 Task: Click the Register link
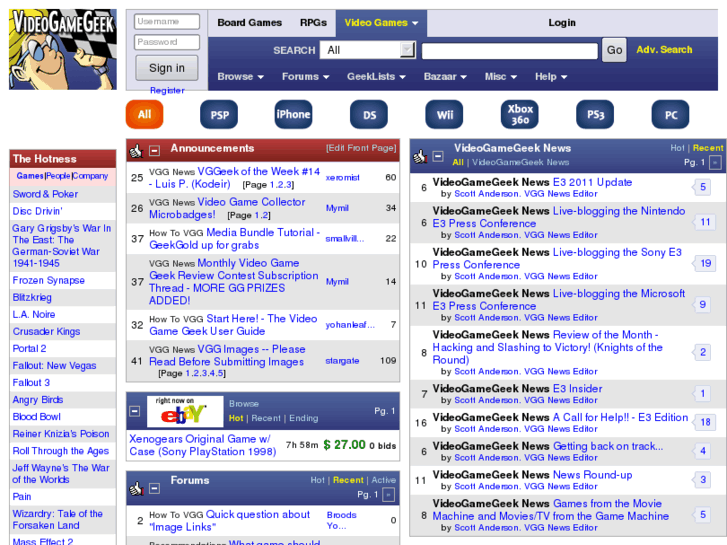167,90
